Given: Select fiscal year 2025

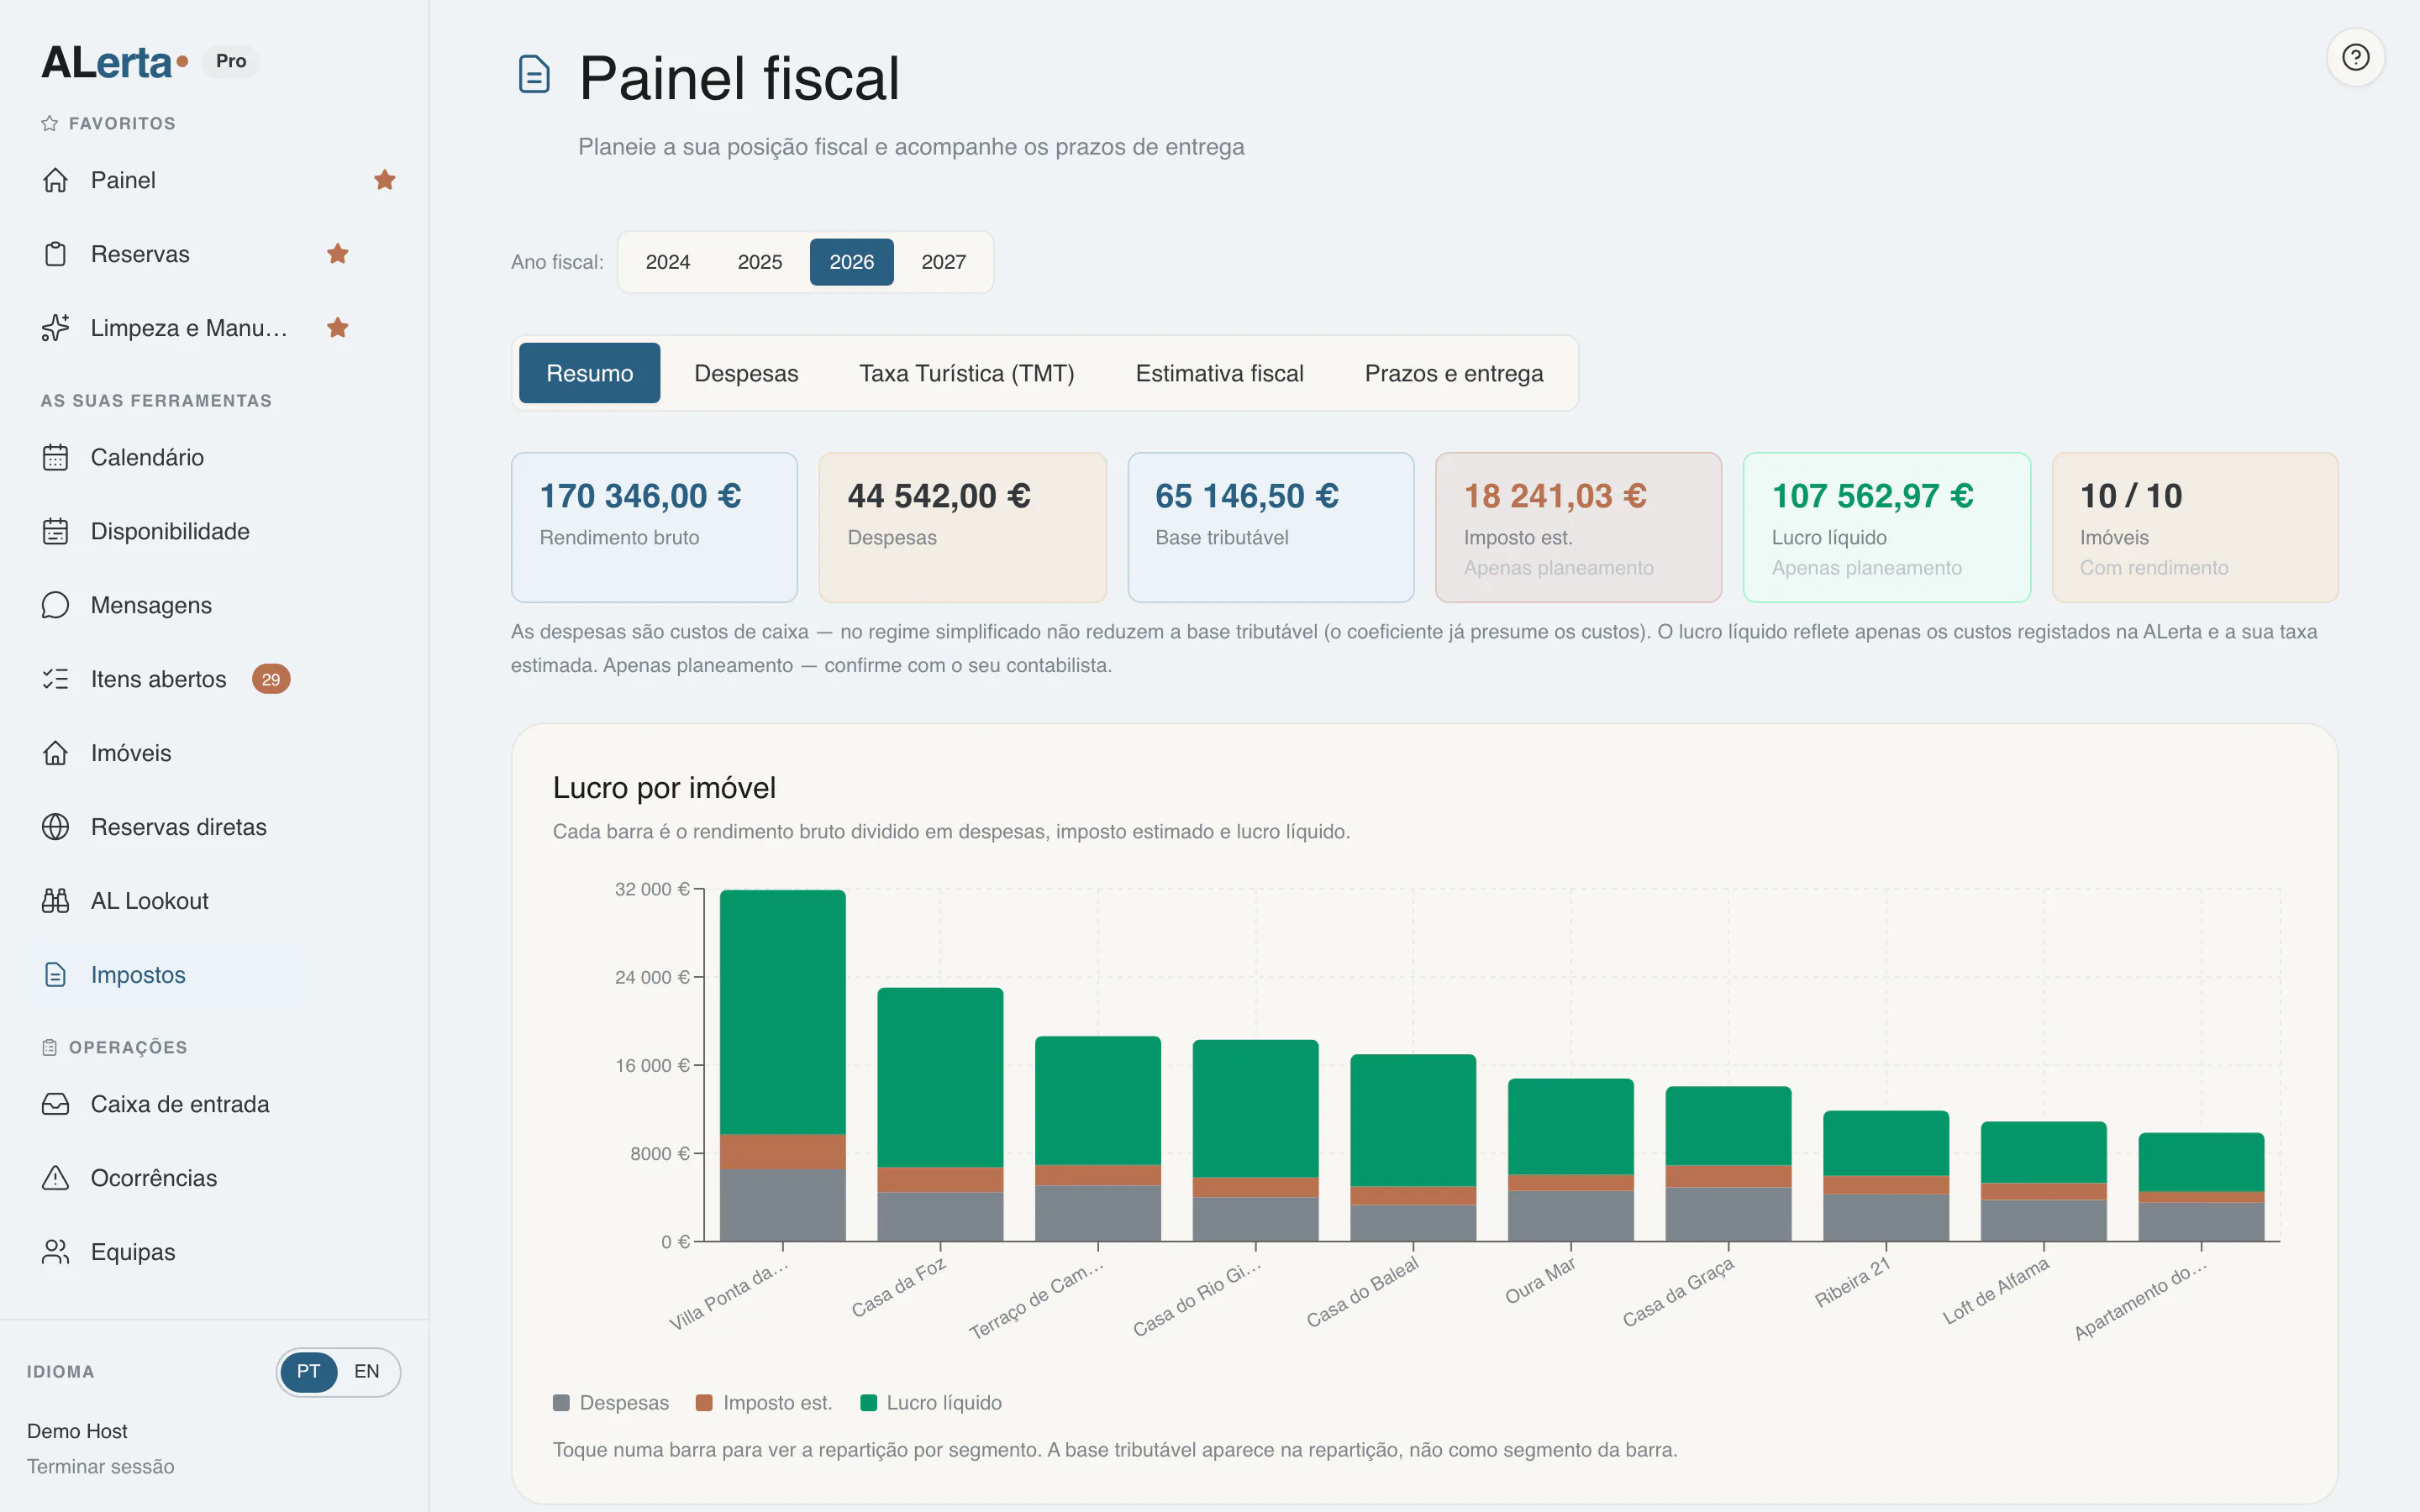Looking at the screenshot, I should tap(760, 262).
